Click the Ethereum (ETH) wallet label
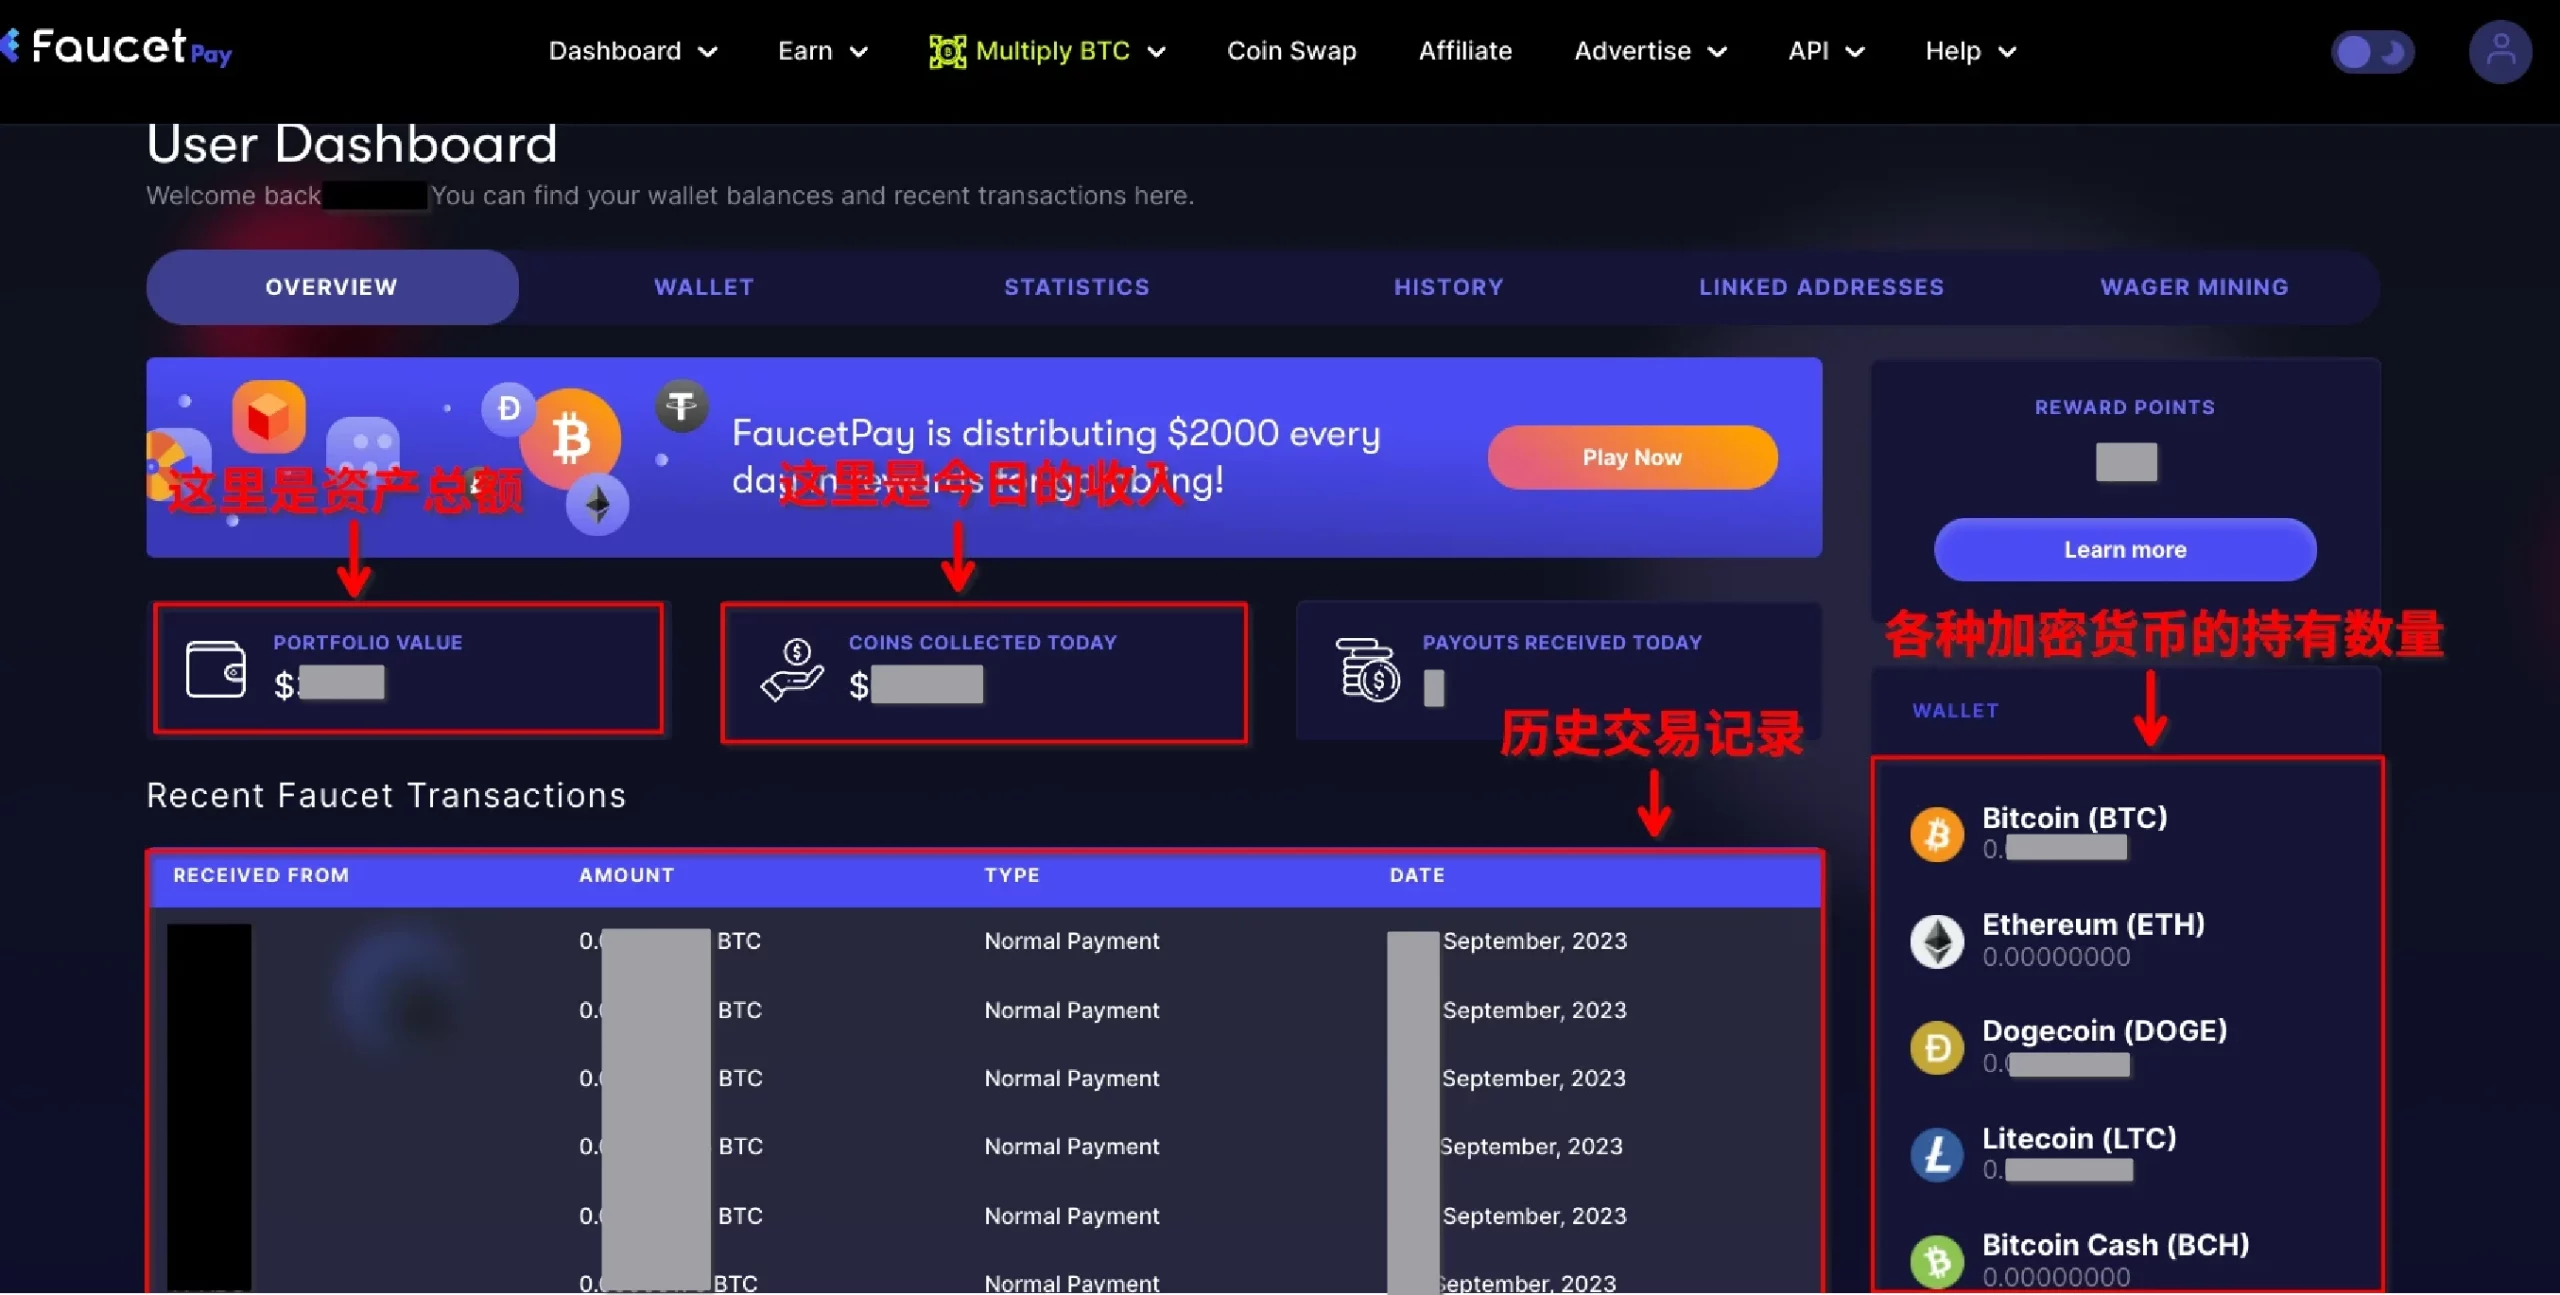The width and height of the screenshot is (2560, 1295). (2093, 924)
